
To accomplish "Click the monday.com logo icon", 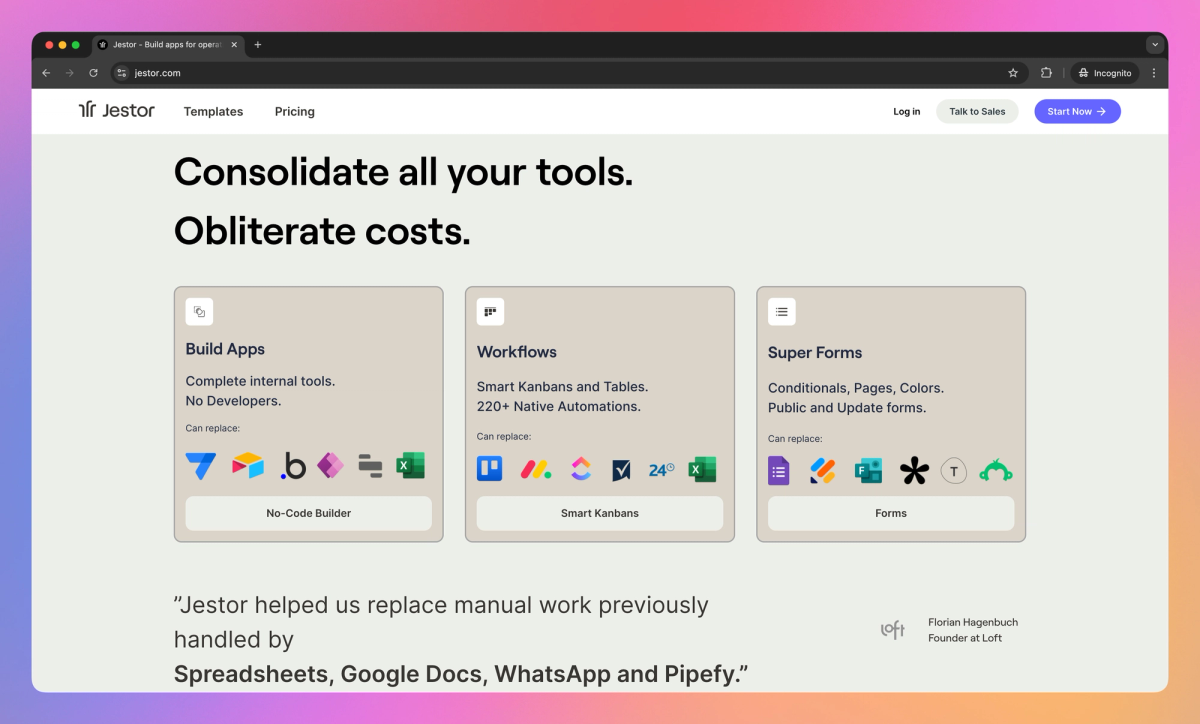I will point(536,469).
